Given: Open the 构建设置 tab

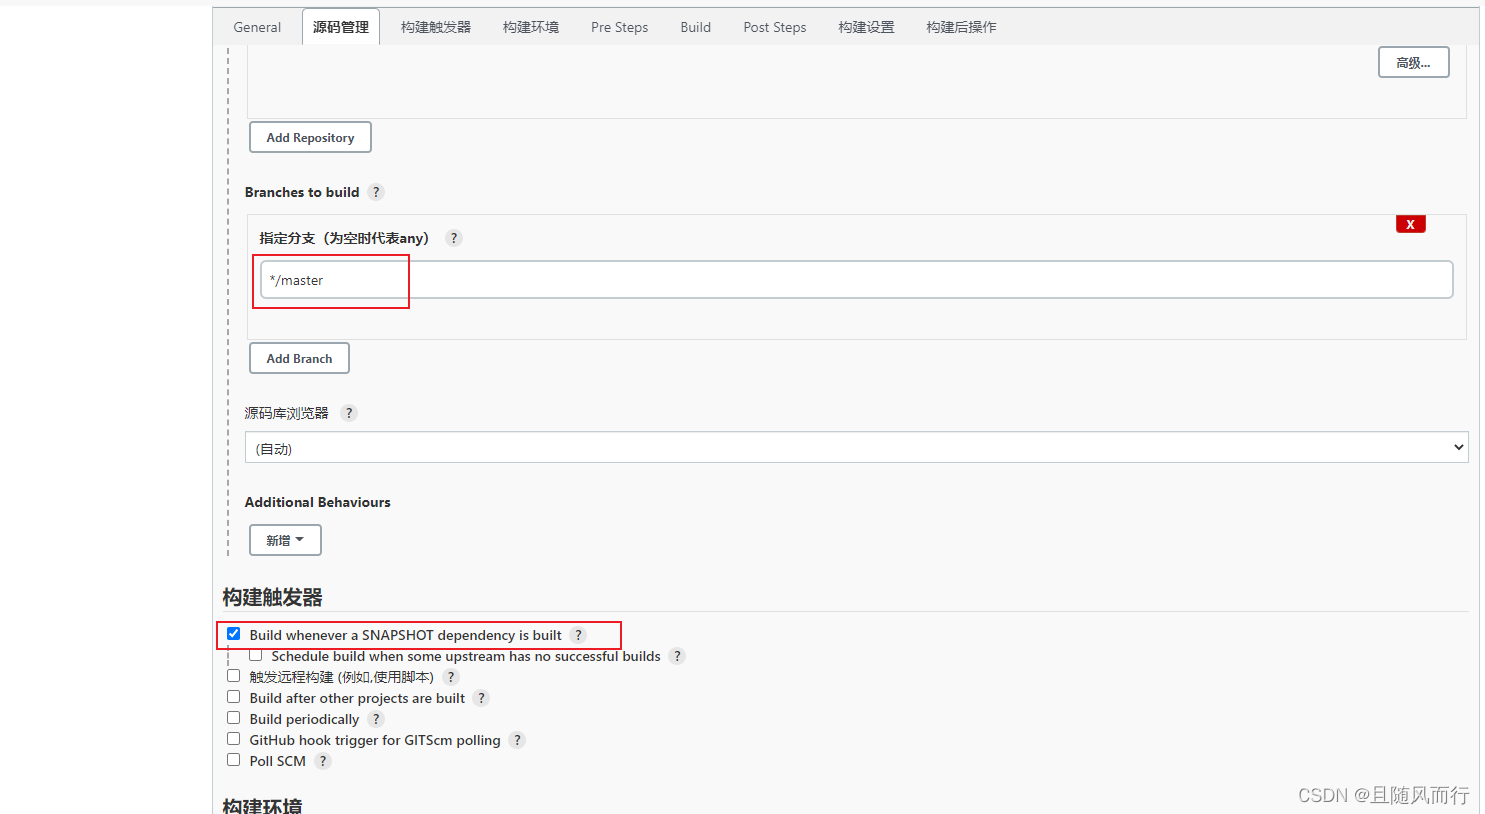Looking at the screenshot, I should point(866,27).
